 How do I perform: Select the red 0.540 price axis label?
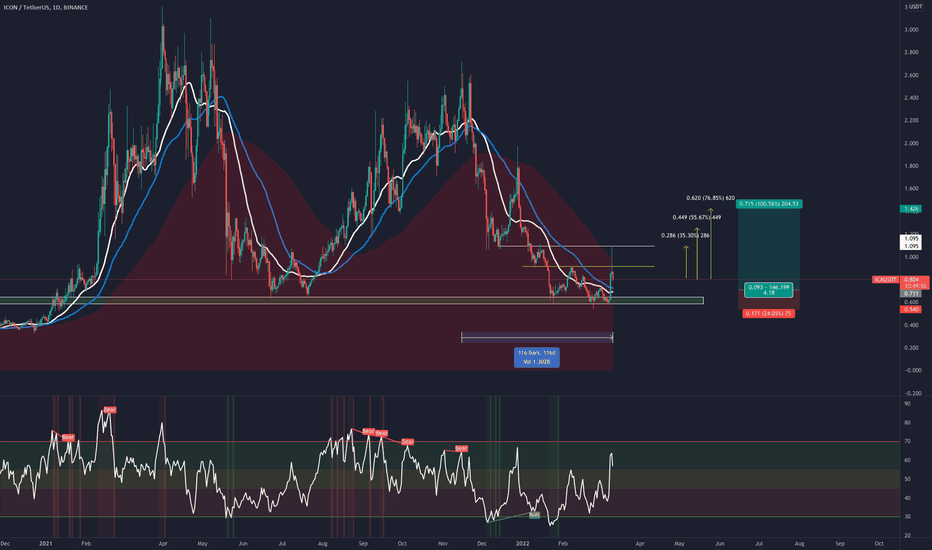coord(911,309)
